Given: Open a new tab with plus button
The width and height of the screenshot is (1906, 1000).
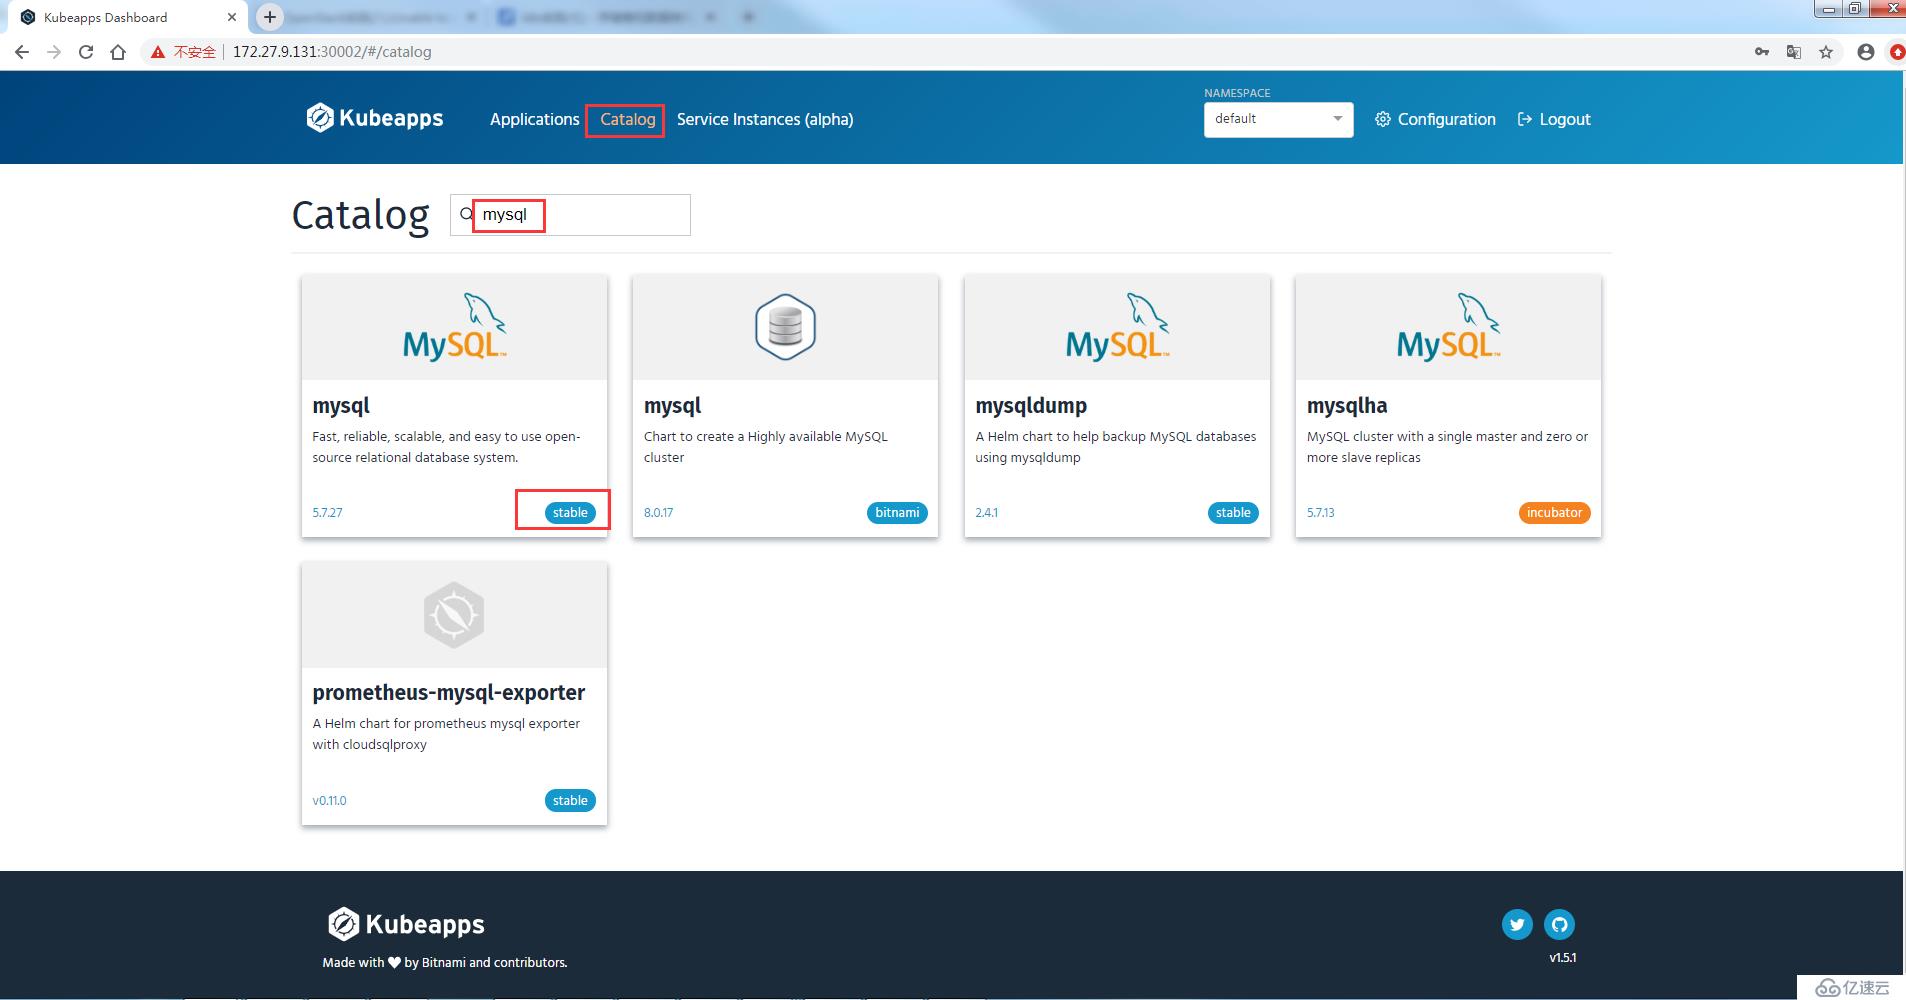Looking at the screenshot, I should tap(270, 17).
